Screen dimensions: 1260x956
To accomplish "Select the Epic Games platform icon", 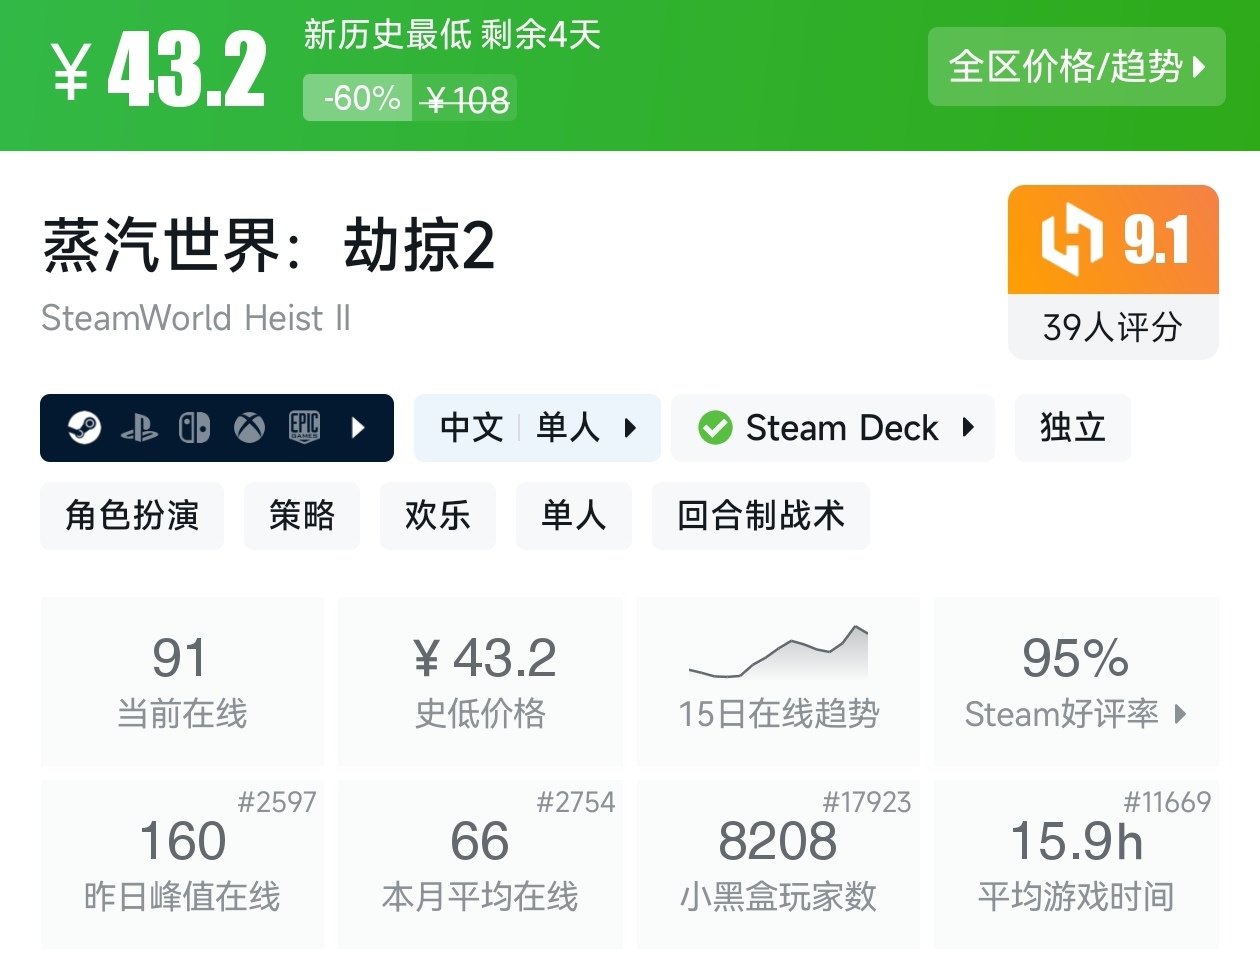I will [x=303, y=428].
